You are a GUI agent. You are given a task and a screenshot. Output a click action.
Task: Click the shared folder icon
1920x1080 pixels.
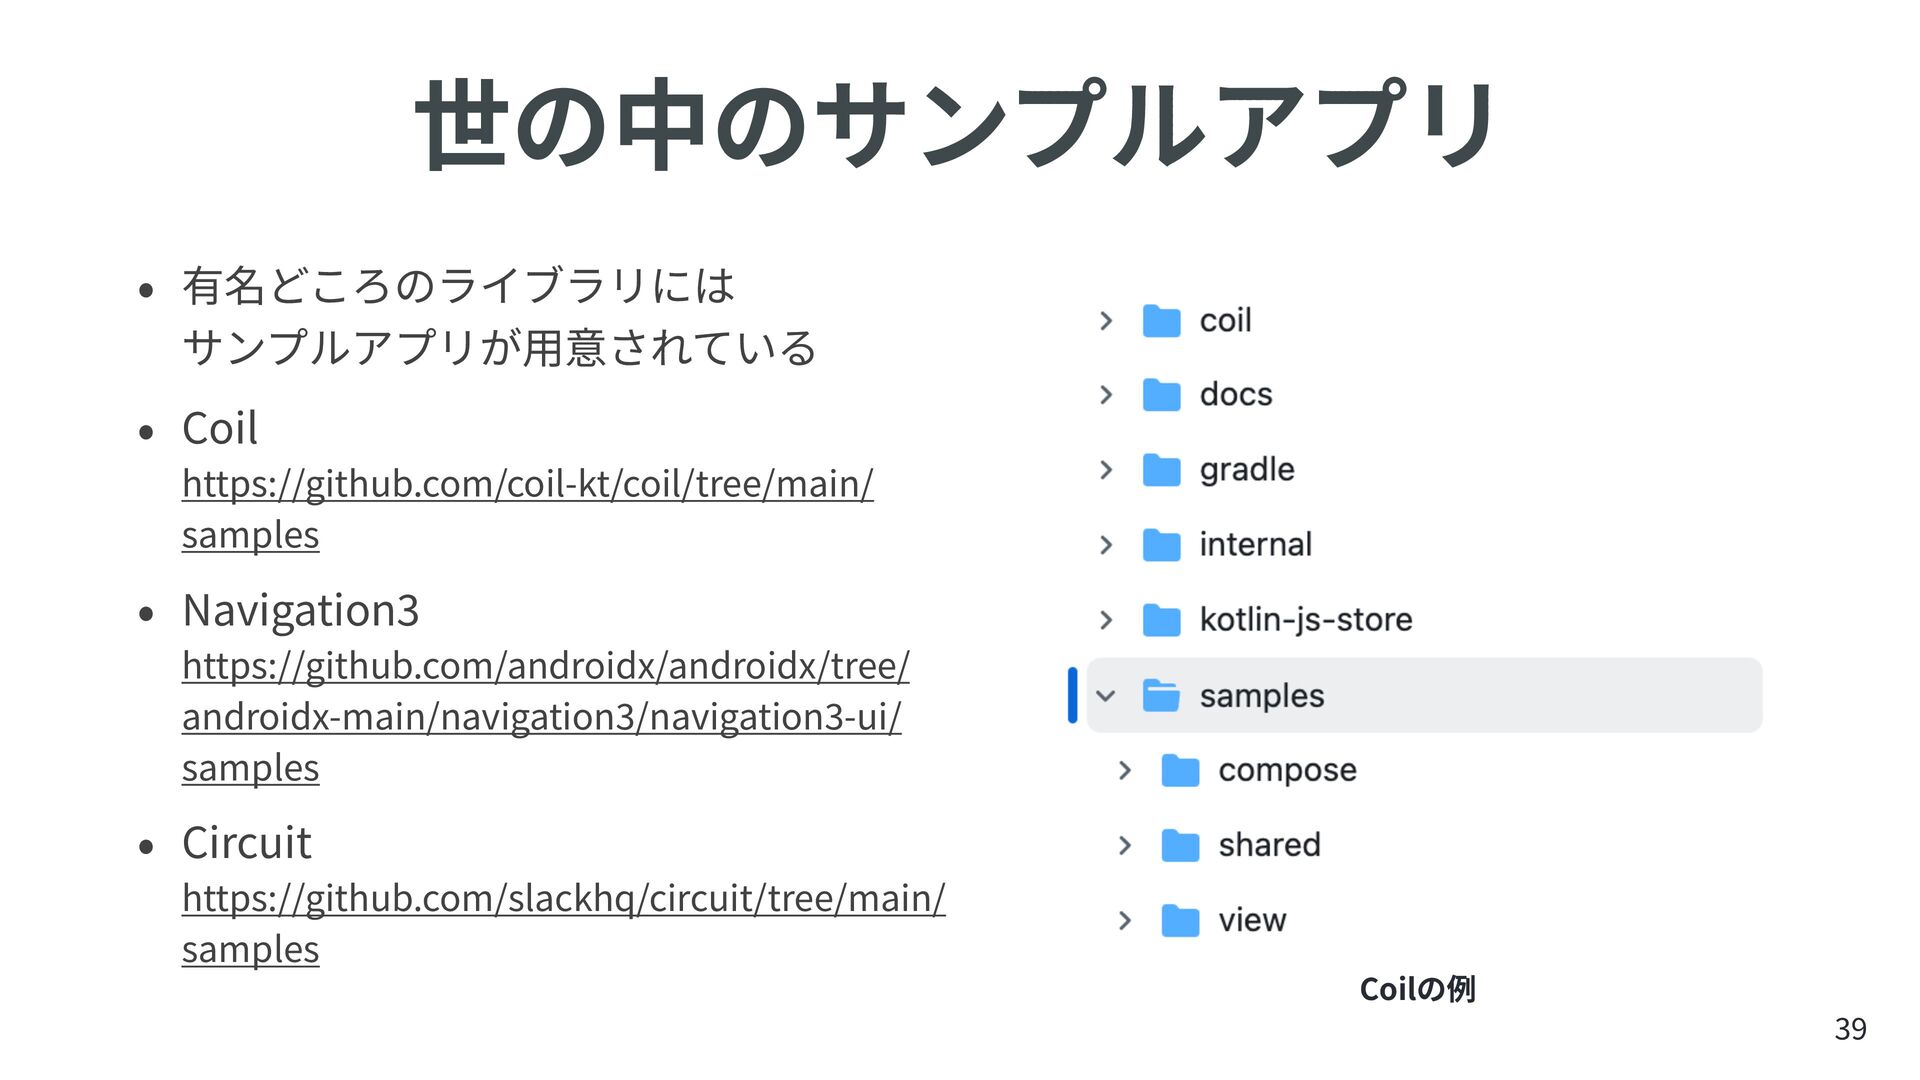[x=1180, y=845]
